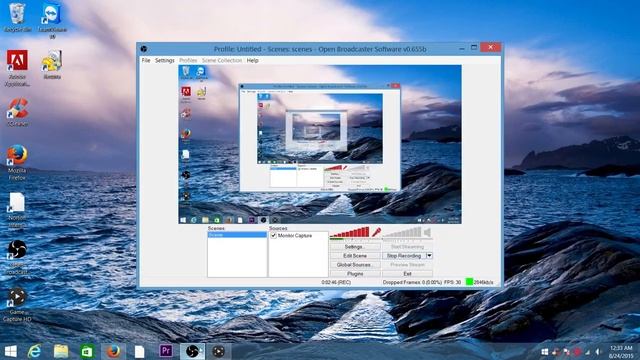Open the Settings menu in OBS
The image size is (640, 360).
(x=164, y=60)
